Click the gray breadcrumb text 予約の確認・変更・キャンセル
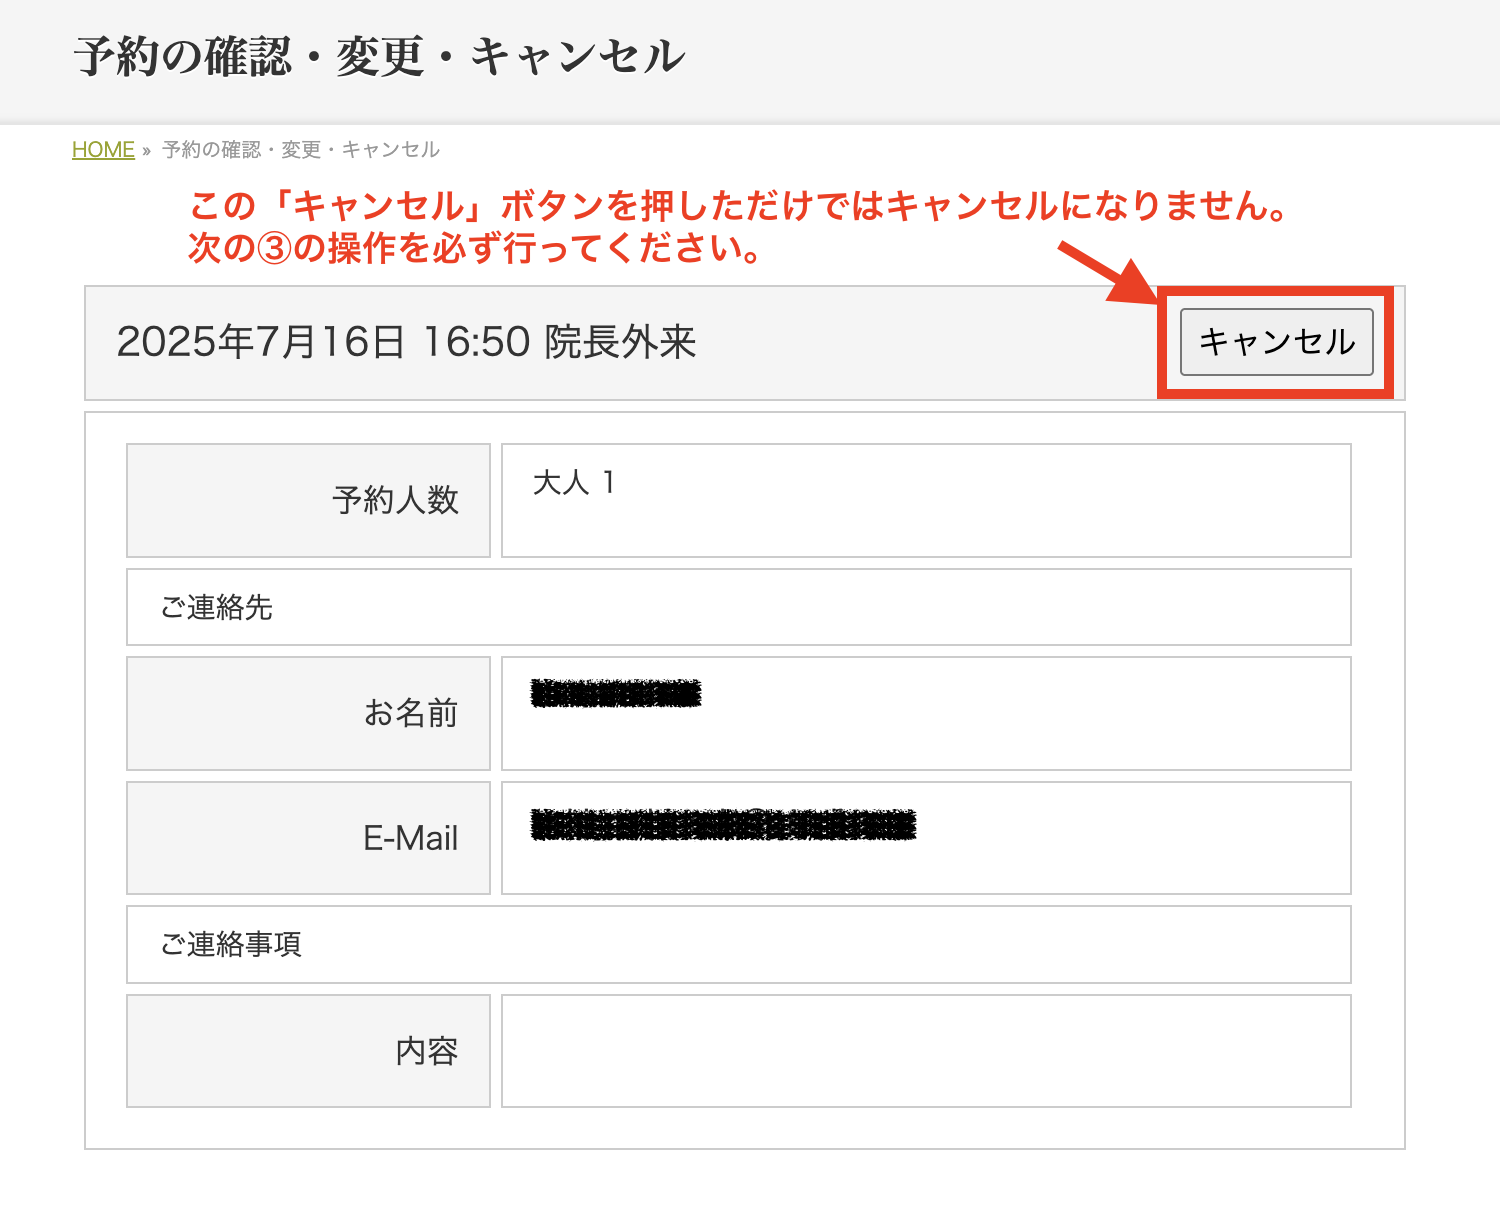1500x1222 pixels. click(x=301, y=149)
